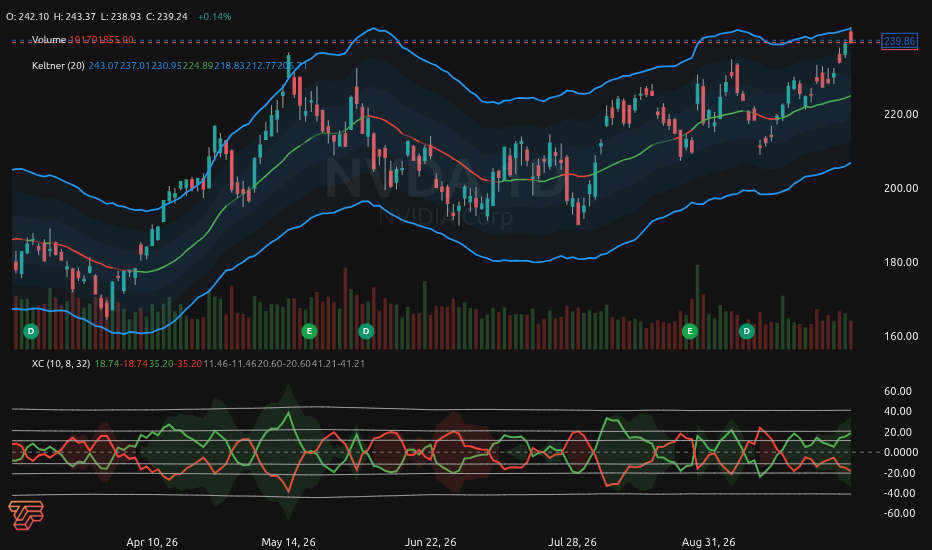932x550 pixels.
Task: Click the 20.00 oscillator axis label
Action: [x=898, y=432]
